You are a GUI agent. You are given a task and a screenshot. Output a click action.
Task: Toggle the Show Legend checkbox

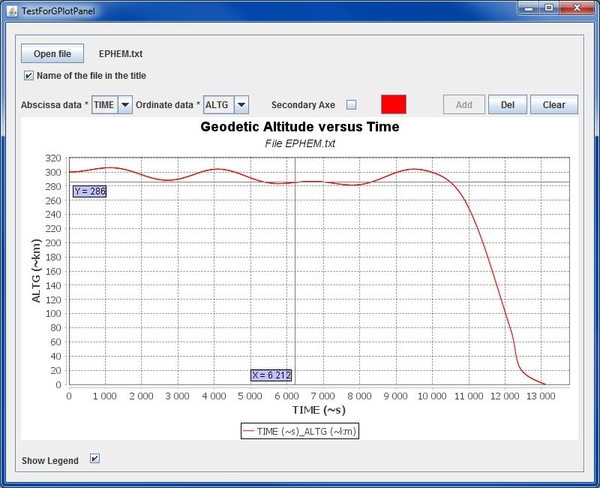pyautogui.click(x=95, y=458)
